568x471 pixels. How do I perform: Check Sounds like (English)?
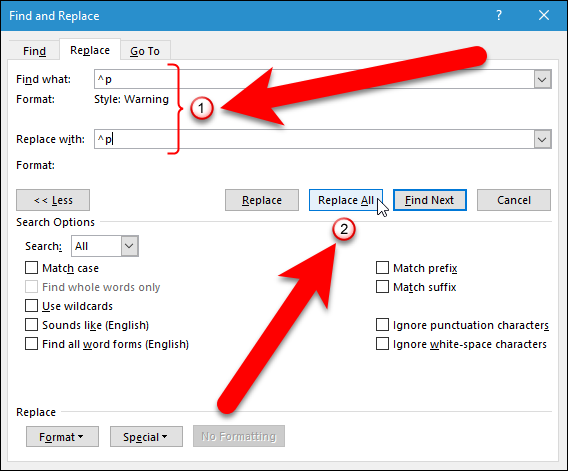coord(32,325)
